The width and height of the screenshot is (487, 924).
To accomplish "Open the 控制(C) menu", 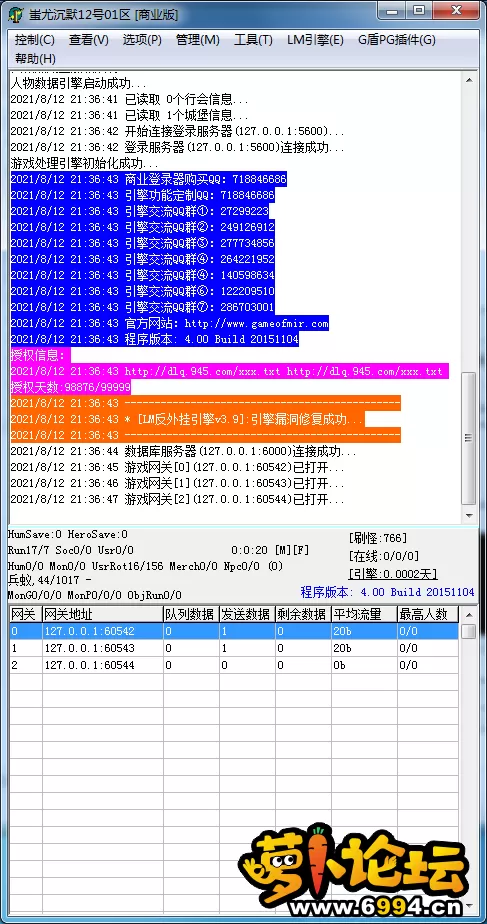I will pyautogui.click(x=35, y=40).
